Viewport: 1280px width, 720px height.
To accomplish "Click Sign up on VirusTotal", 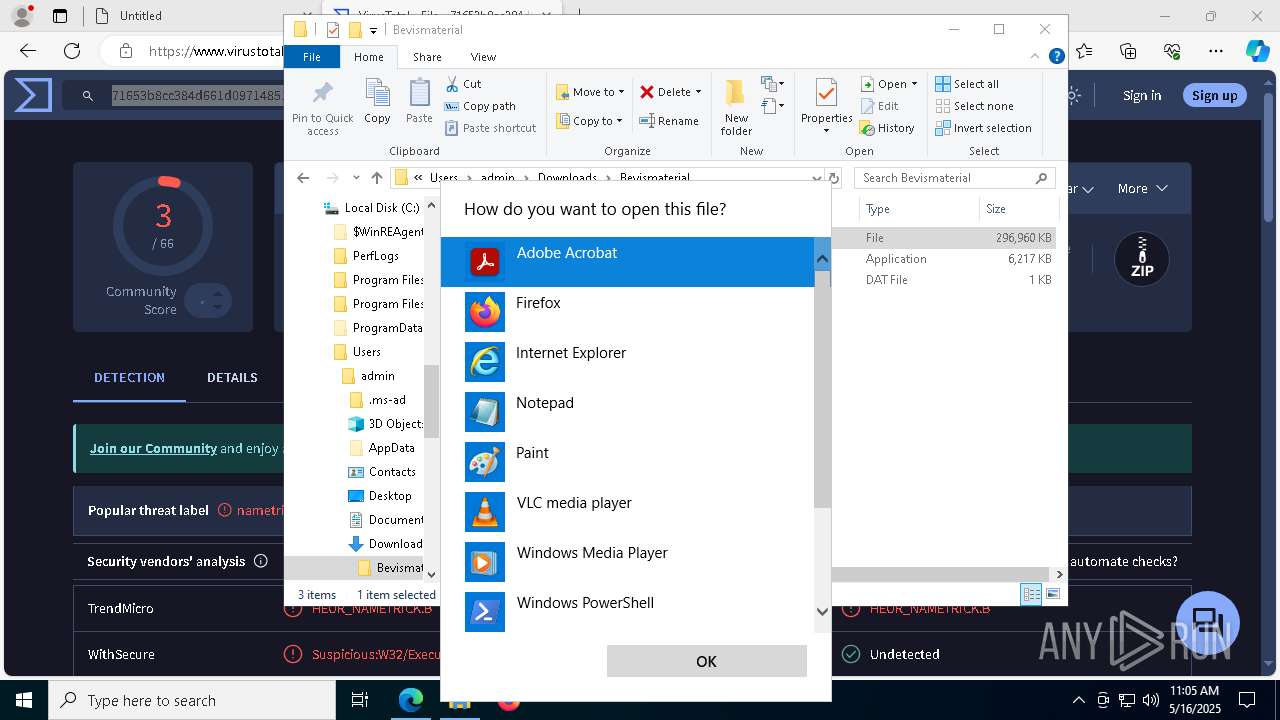I will (x=1215, y=95).
